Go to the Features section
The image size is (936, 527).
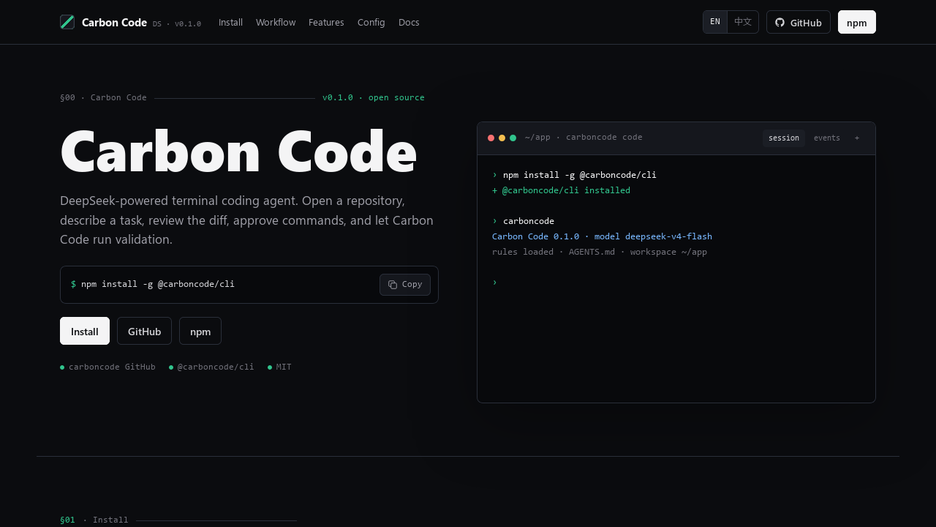pyautogui.click(x=326, y=22)
